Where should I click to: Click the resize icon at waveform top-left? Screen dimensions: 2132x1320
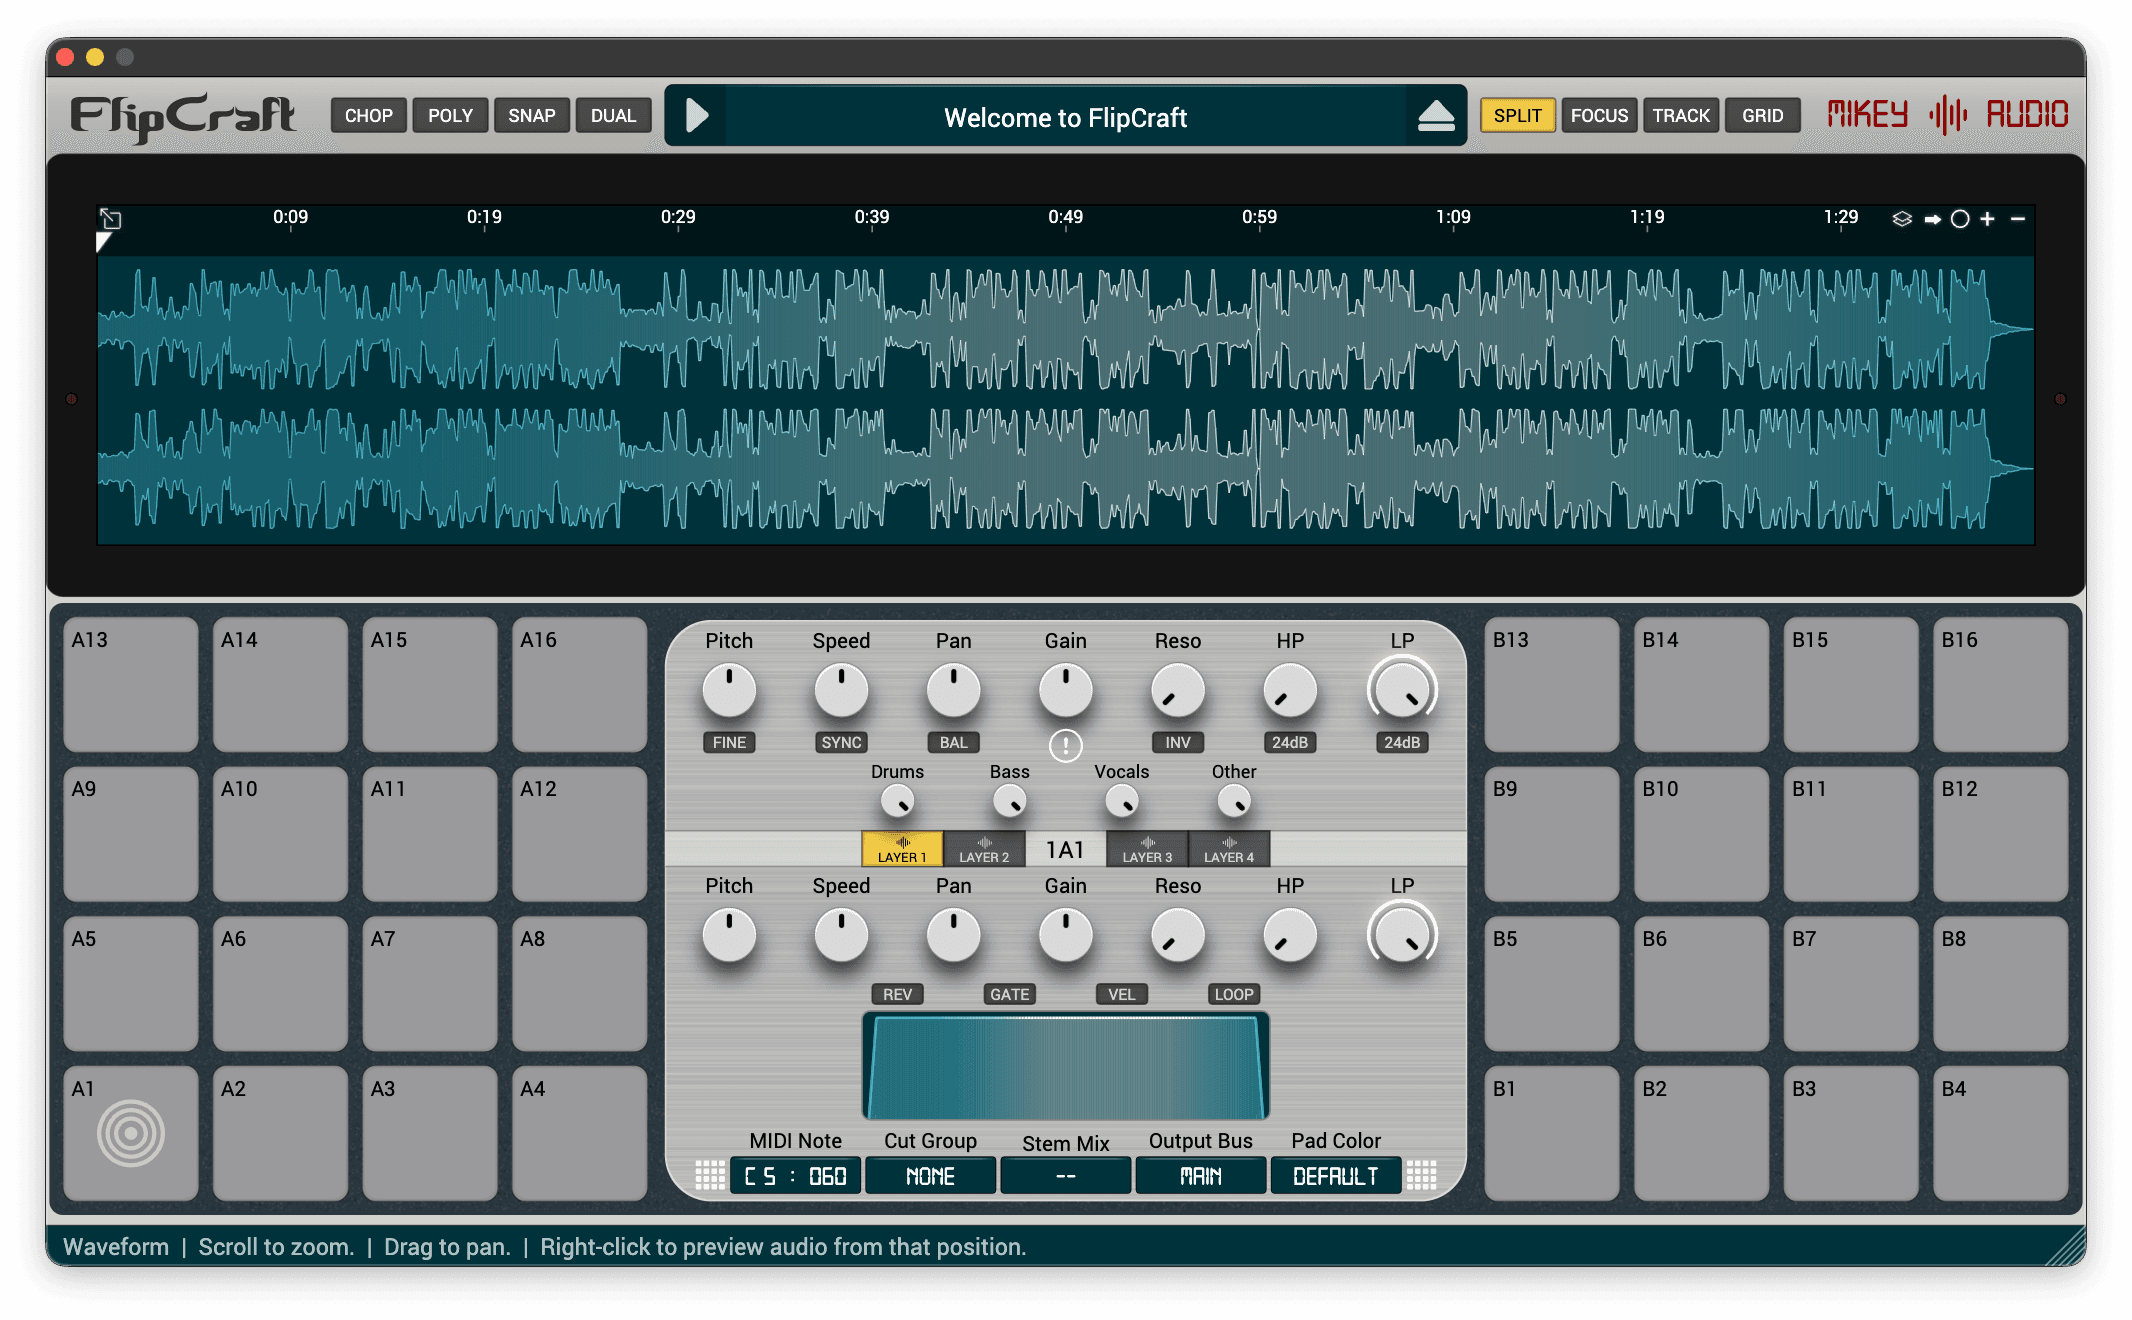click(110, 219)
